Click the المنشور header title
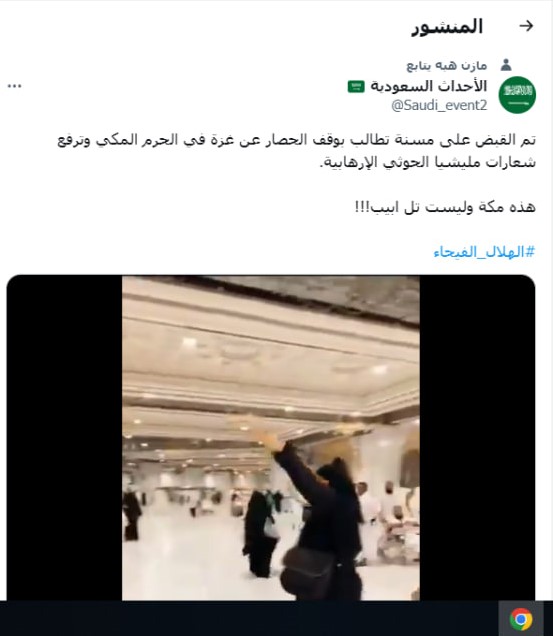This screenshot has width=553, height=636. coord(447,27)
